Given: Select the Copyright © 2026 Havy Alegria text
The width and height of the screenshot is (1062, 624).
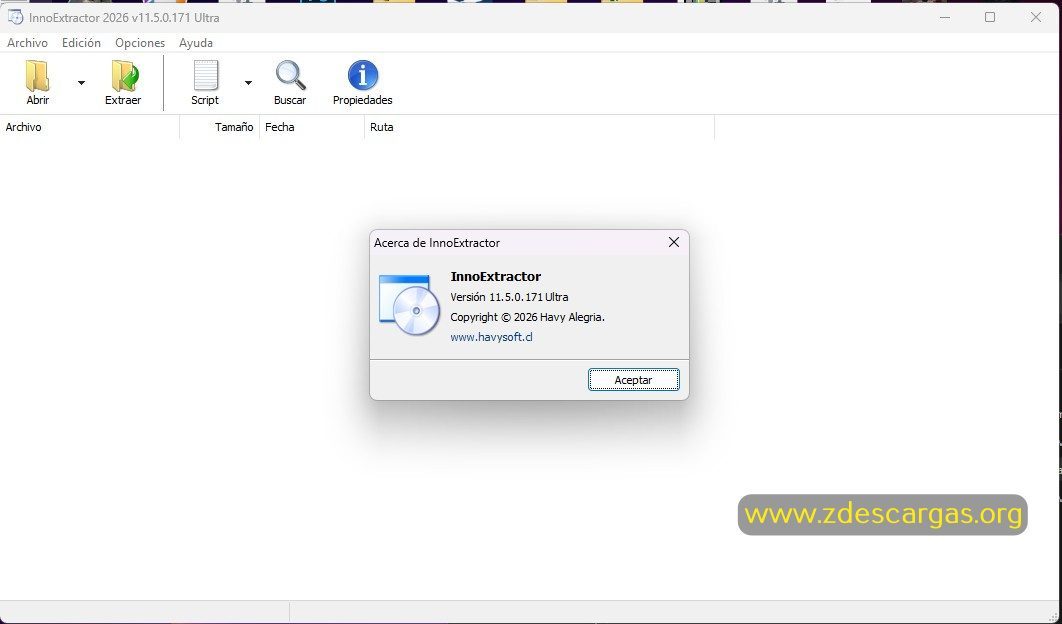Looking at the screenshot, I should click(x=528, y=317).
